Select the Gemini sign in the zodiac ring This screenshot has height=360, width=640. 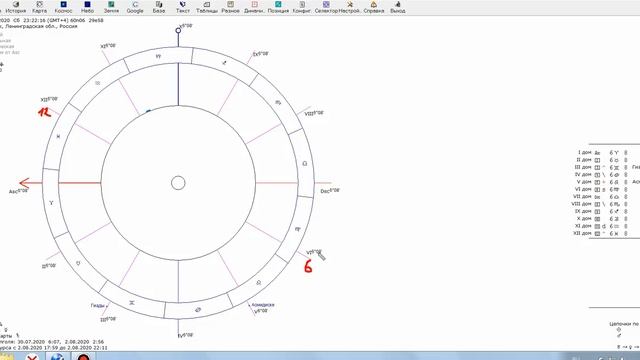[132, 302]
